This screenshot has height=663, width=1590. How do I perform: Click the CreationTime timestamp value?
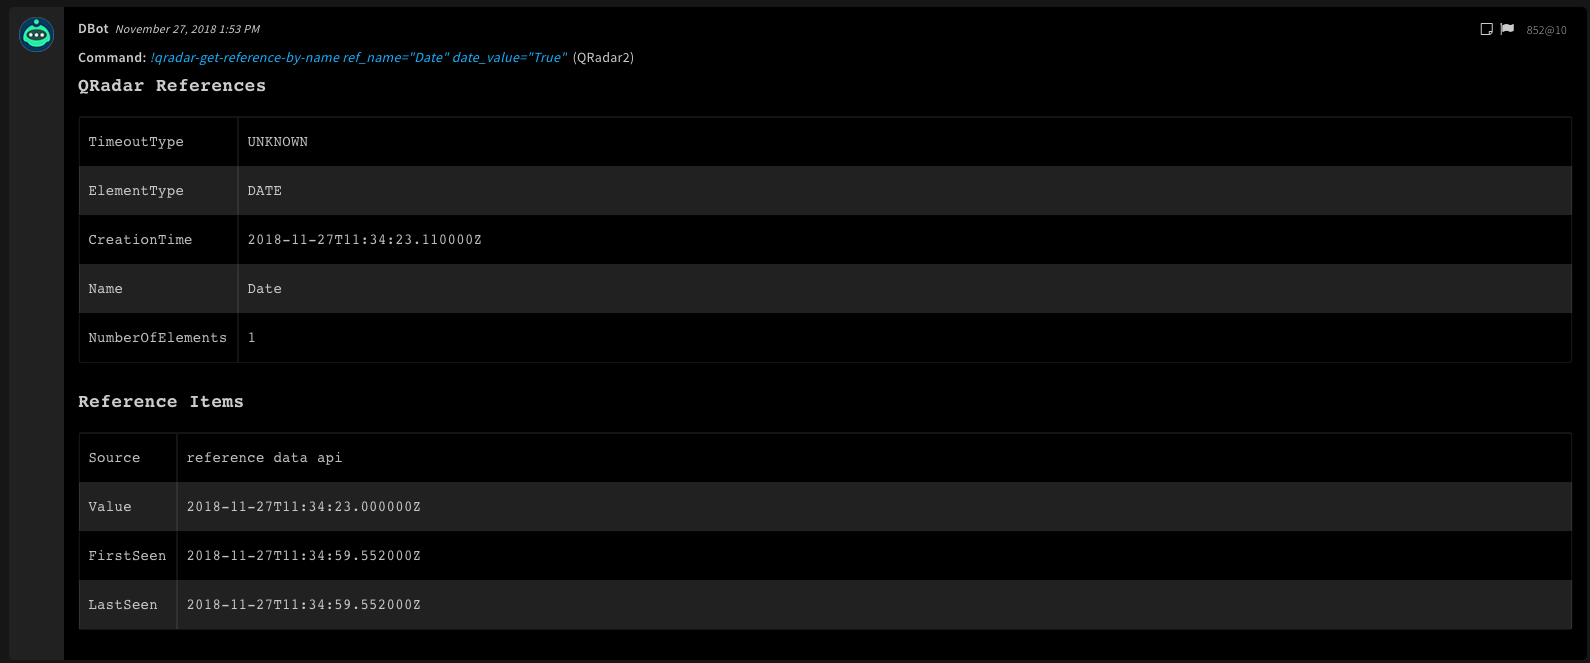(364, 240)
